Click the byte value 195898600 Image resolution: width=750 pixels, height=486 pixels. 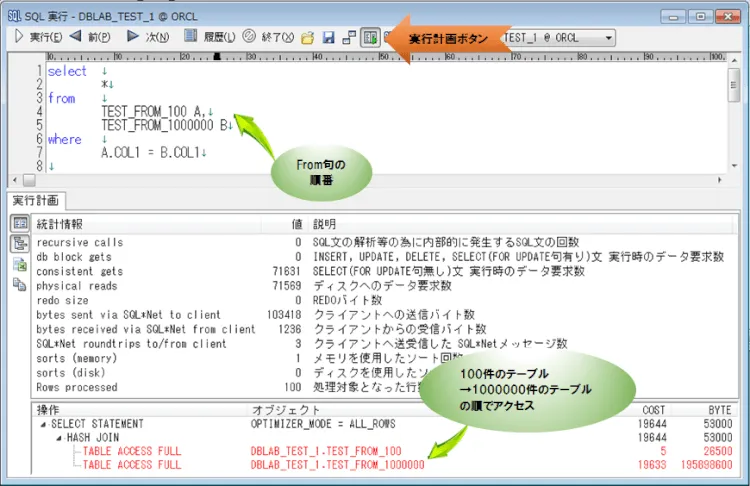pos(707,464)
